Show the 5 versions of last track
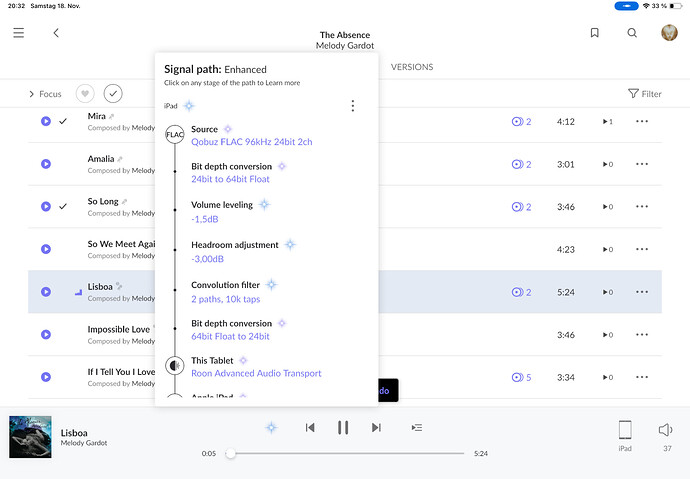 (x=521, y=377)
